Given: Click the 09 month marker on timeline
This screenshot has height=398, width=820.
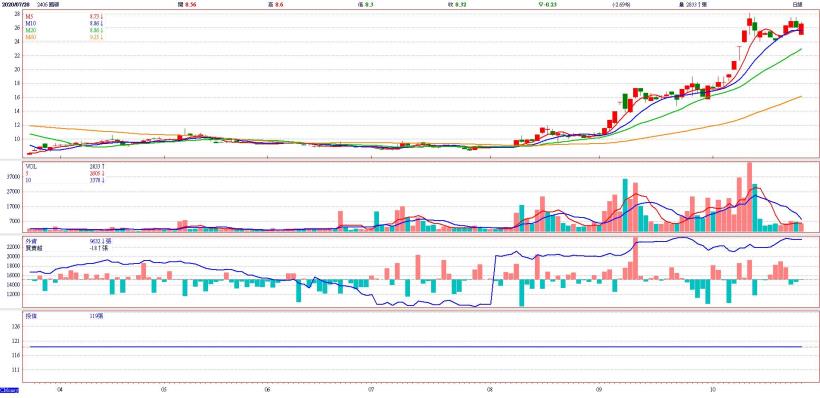Looking at the screenshot, I should coord(598,390).
